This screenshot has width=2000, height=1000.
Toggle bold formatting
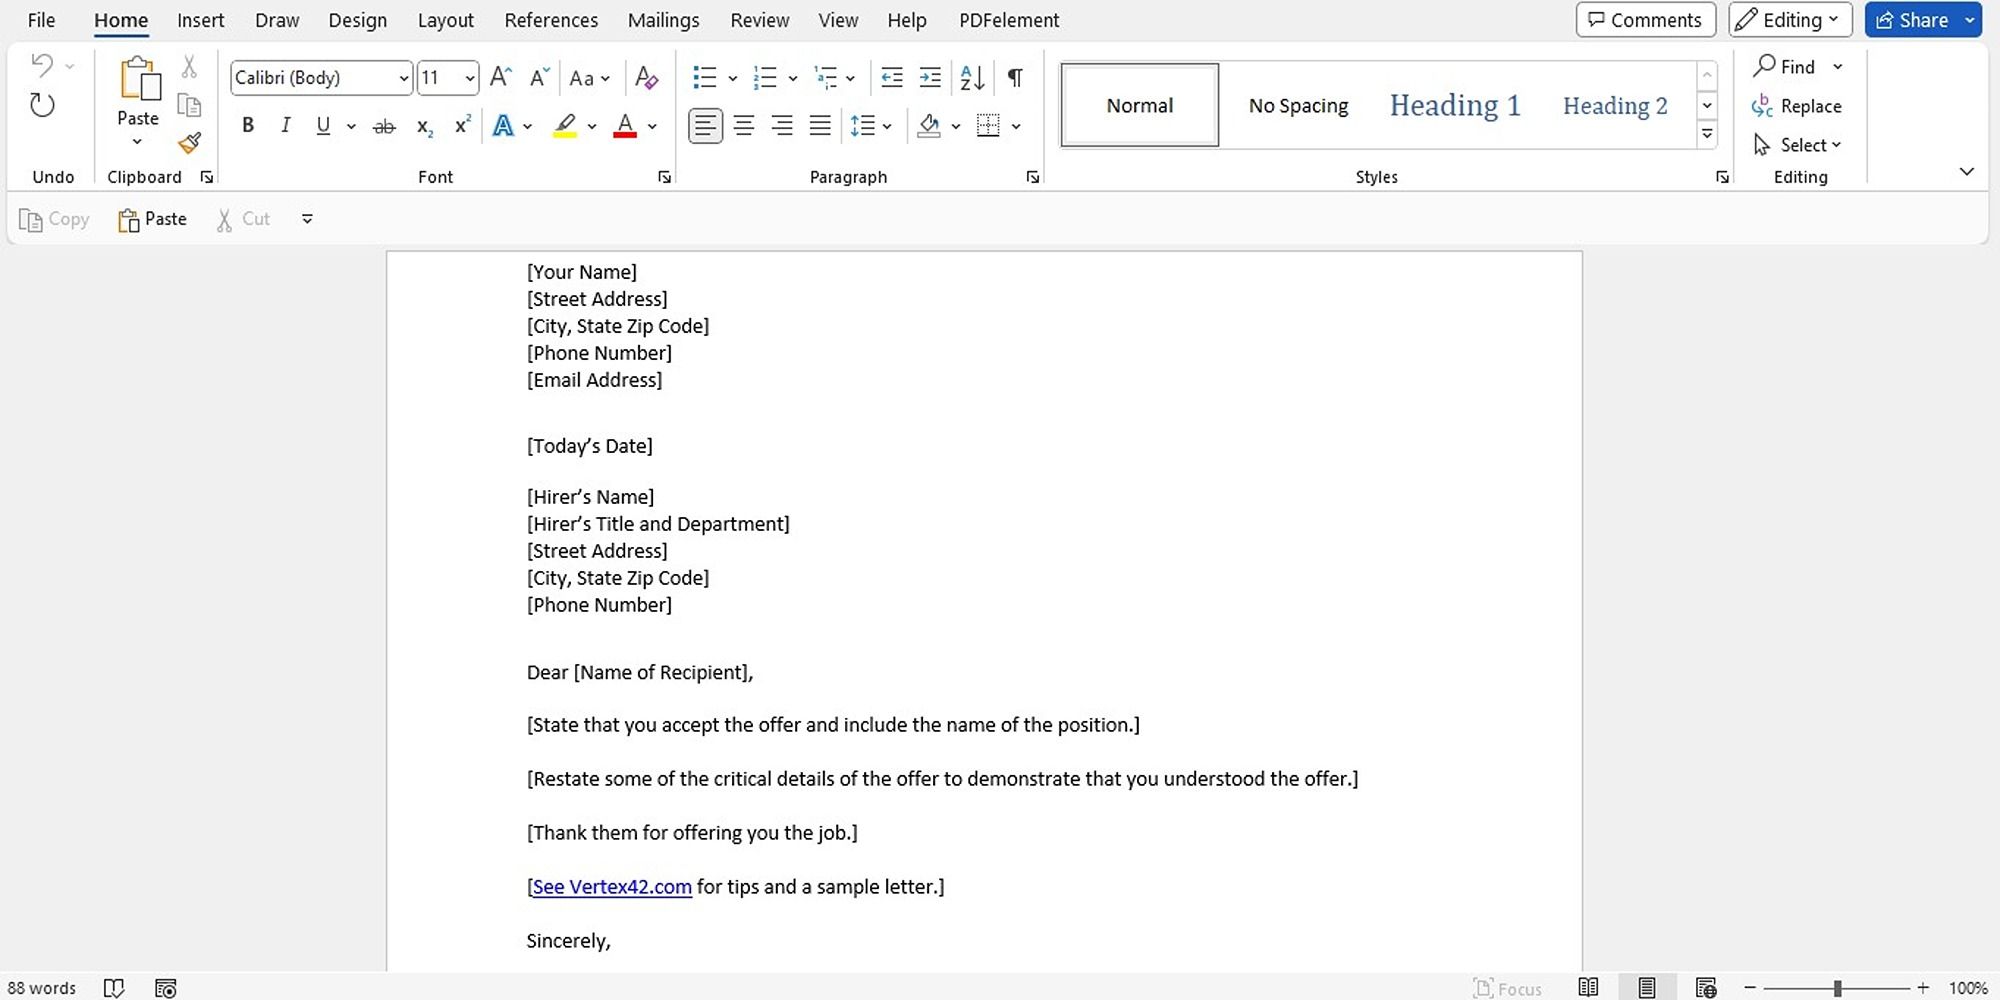coord(248,126)
